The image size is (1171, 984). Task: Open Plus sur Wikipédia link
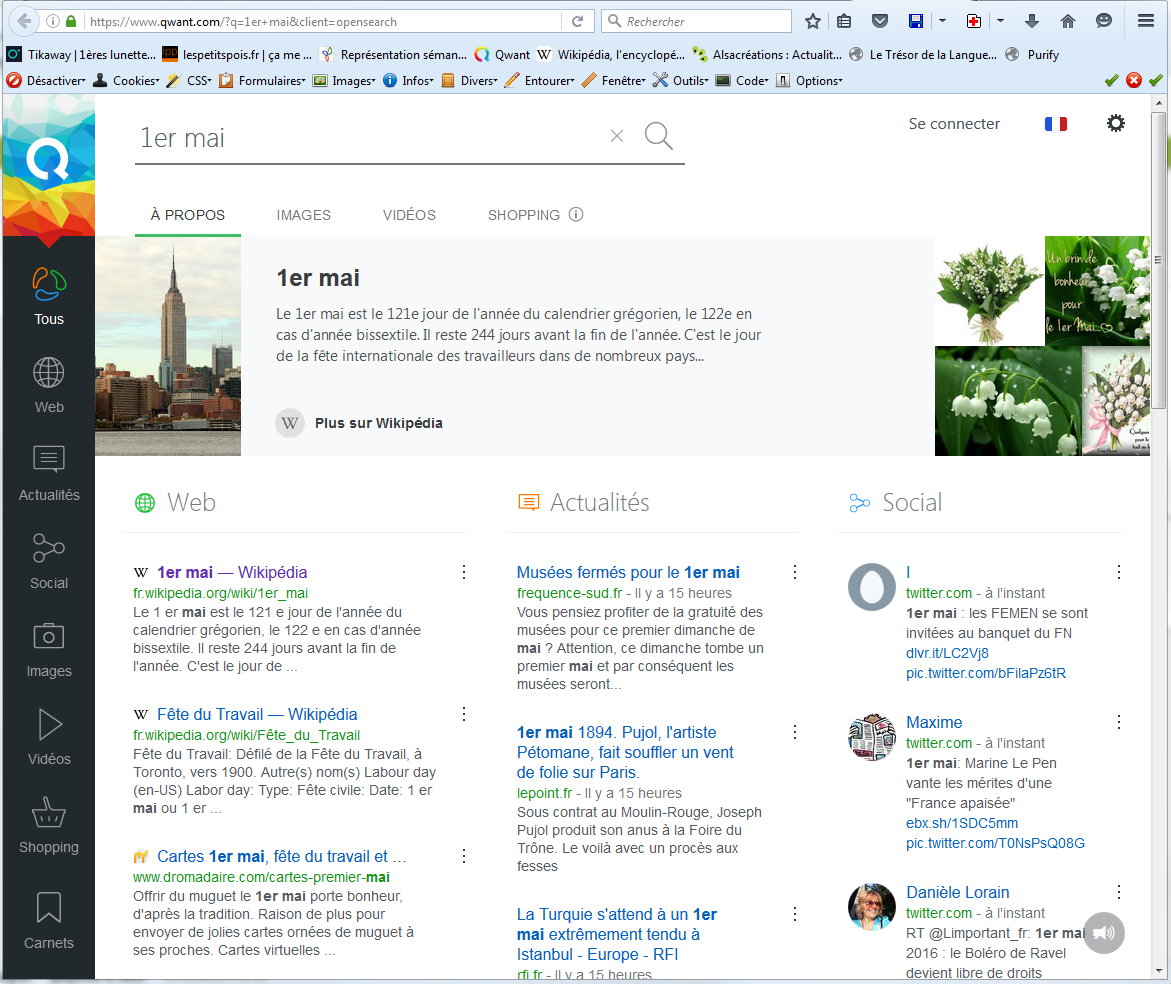(x=378, y=423)
